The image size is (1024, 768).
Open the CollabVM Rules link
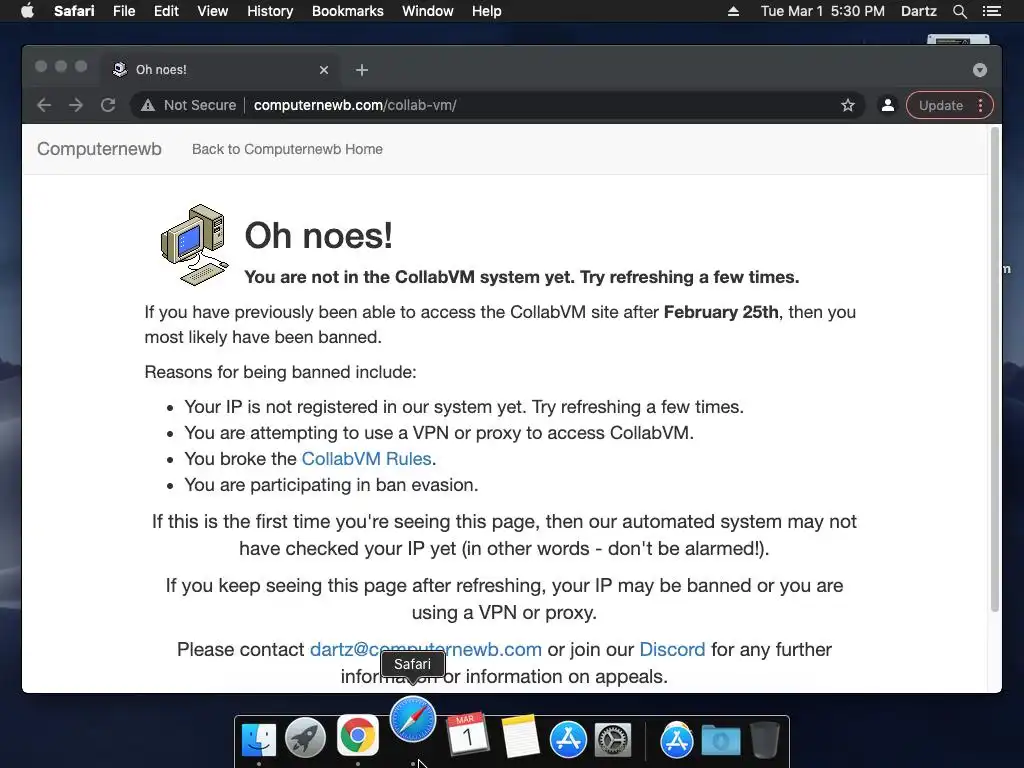pyautogui.click(x=366, y=458)
